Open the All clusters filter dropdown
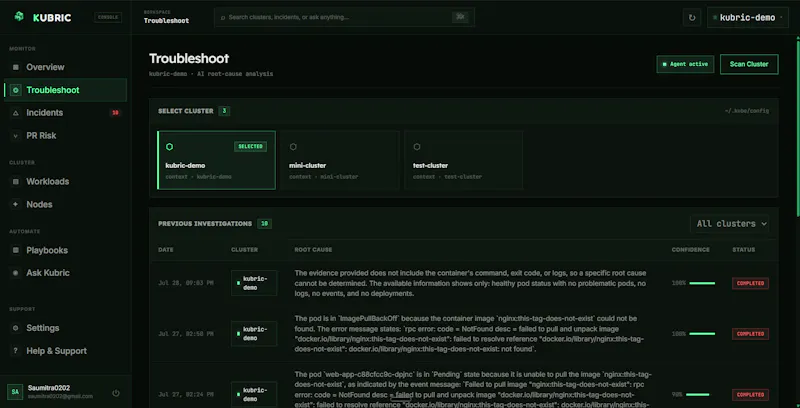 point(730,224)
